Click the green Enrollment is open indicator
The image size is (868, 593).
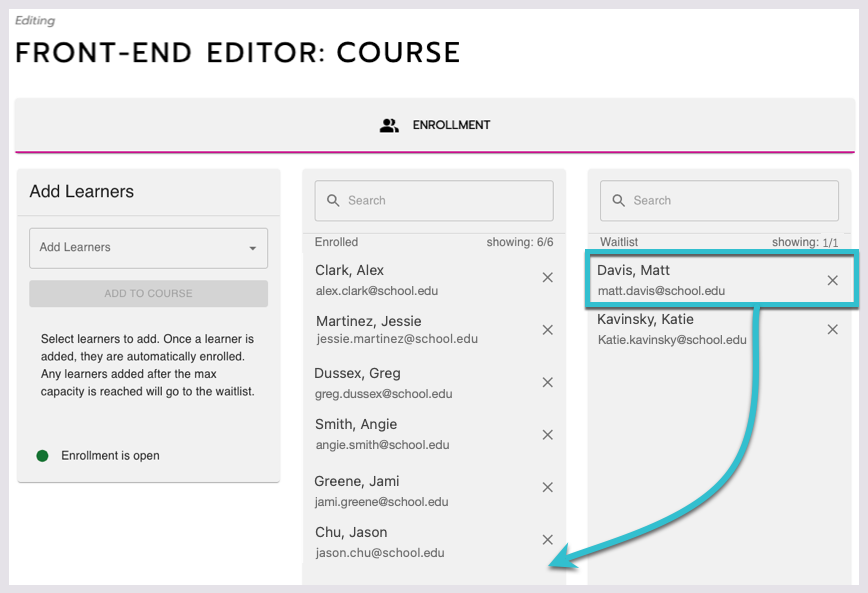(x=43, y=456)
